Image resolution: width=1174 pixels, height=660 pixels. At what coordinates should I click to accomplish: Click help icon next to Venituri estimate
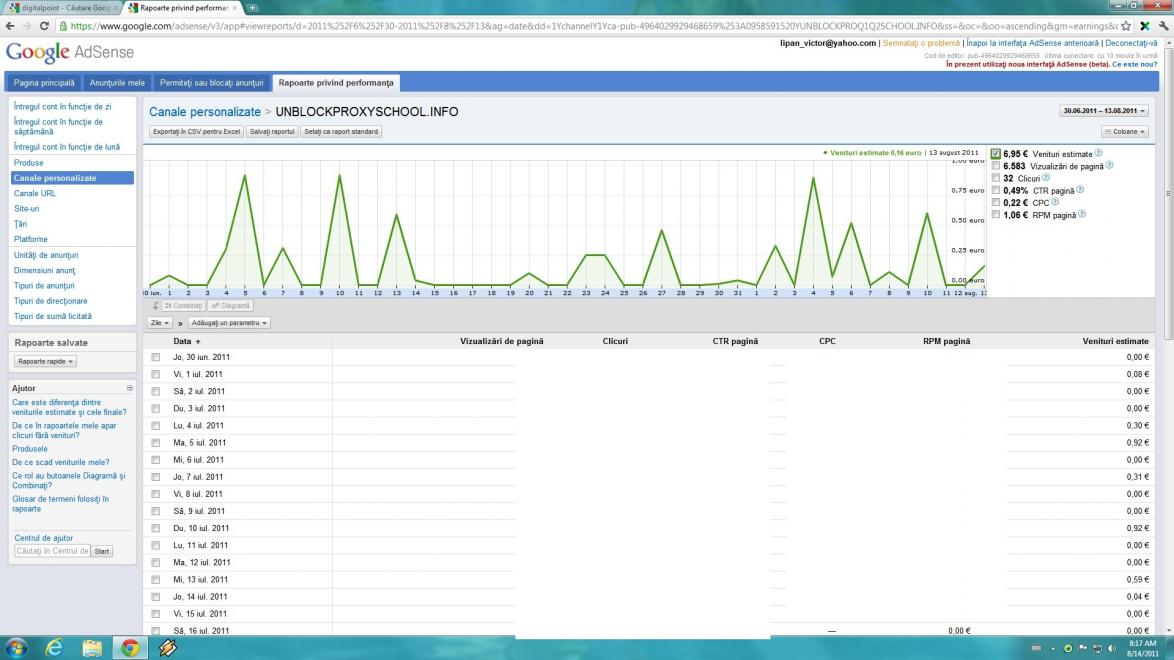pyautogui.click(x=1099, y=153)
